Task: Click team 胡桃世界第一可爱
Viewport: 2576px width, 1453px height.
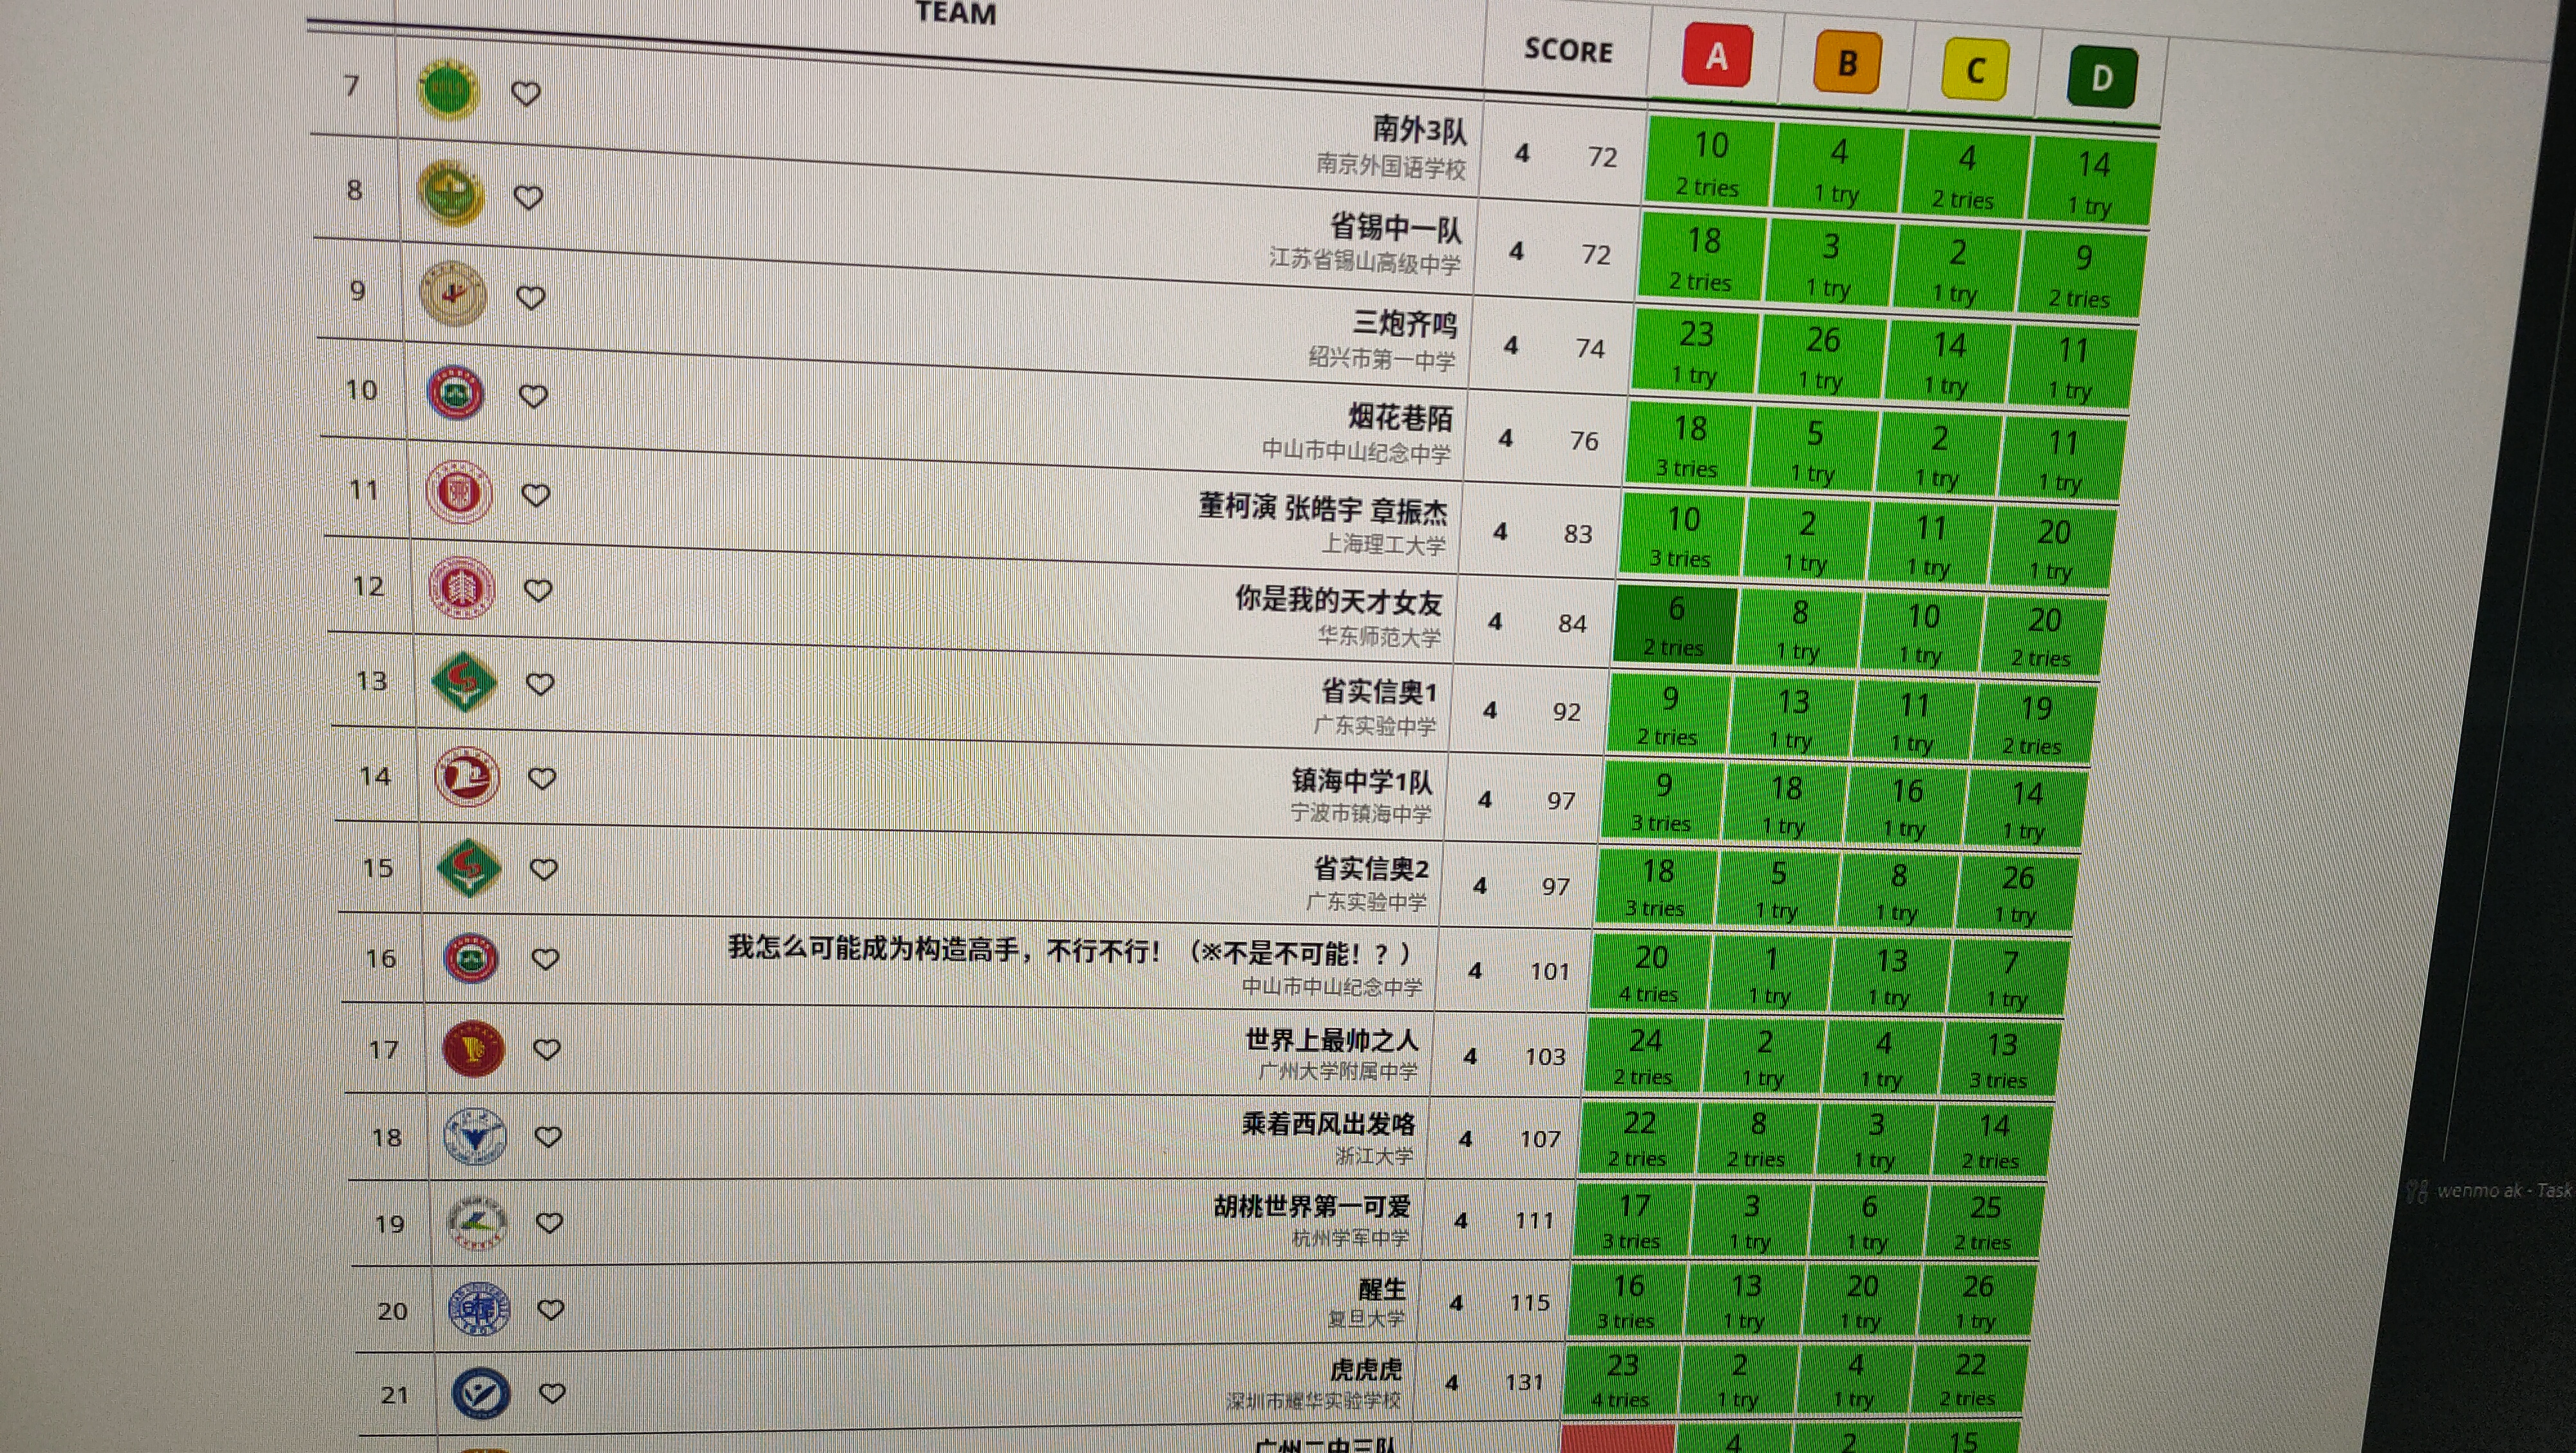Action: pos(1312,1206)
